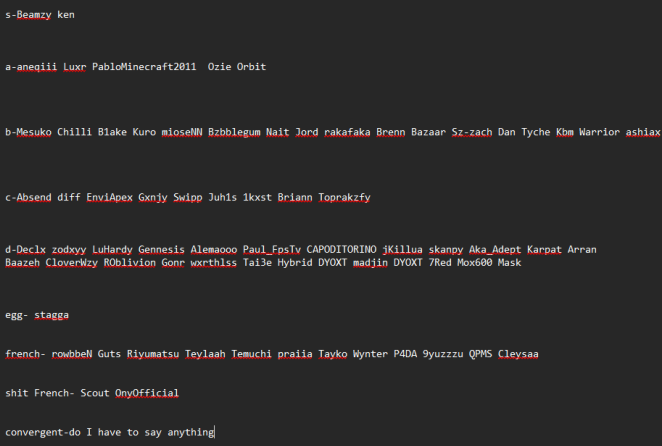Click the name 'Kbm'
The height and width of the screenshot is (446, 662).
pos(564,132)
